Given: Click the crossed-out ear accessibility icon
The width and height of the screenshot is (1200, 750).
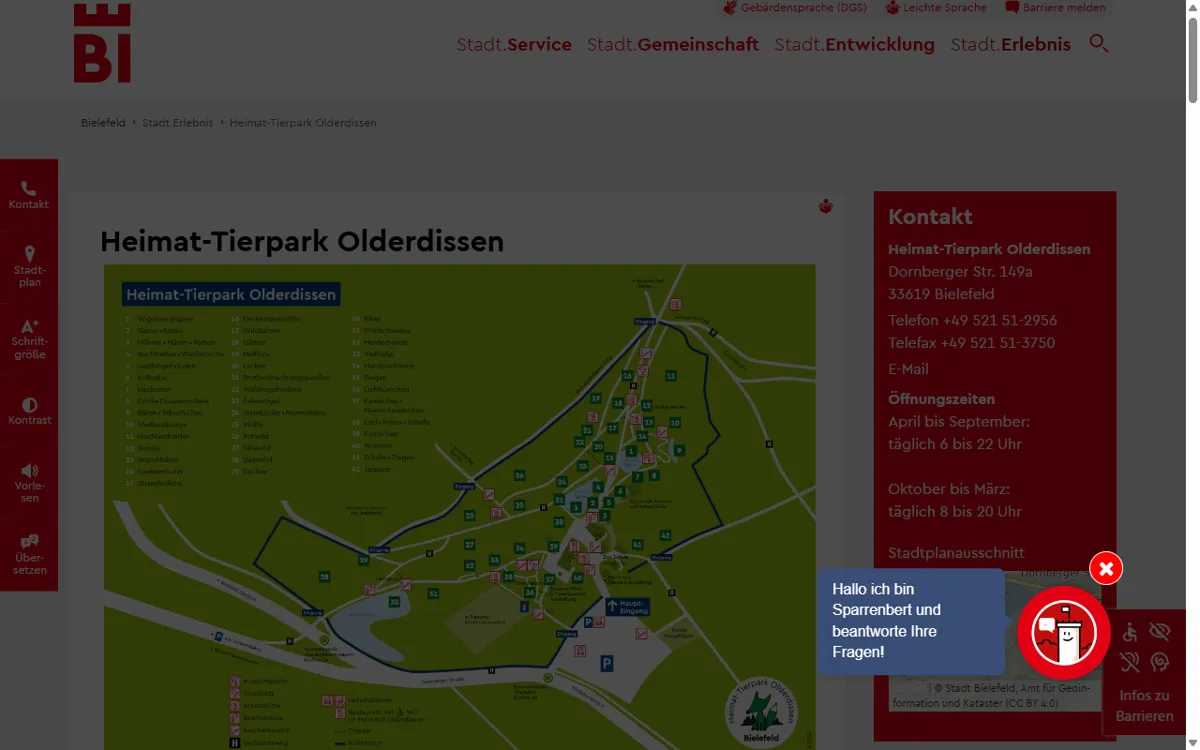Looking at the screenshot, I should click(x=1130, y=662).
